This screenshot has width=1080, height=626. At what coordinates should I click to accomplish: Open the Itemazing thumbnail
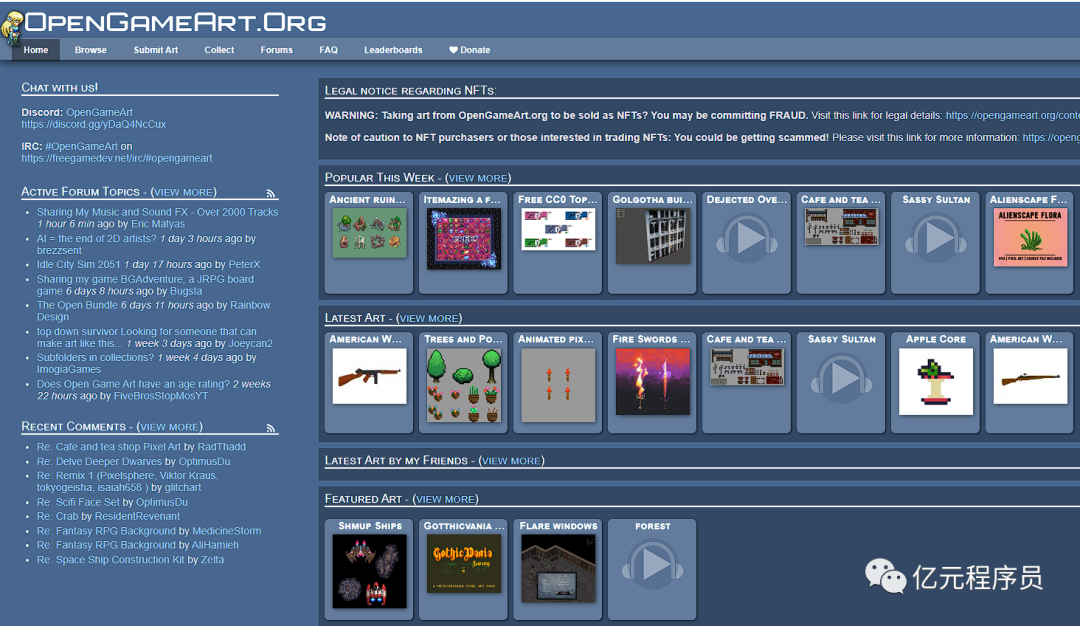[464, 238]
